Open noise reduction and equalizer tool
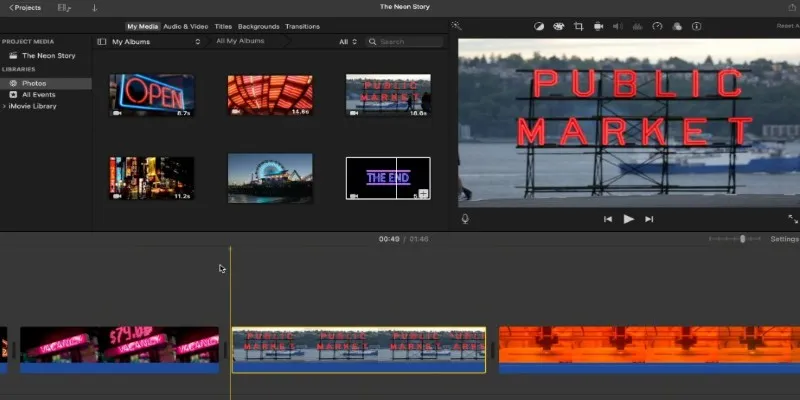The image size is (800, 400). click(x=637, y=27)
